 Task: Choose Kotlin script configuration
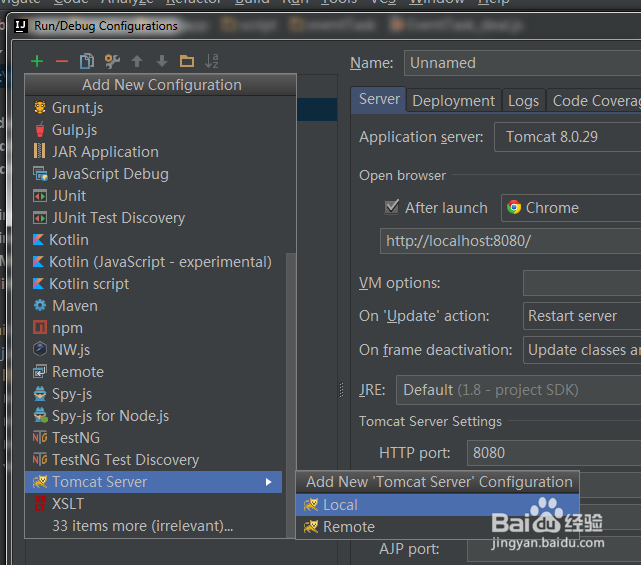pos(155,284)
